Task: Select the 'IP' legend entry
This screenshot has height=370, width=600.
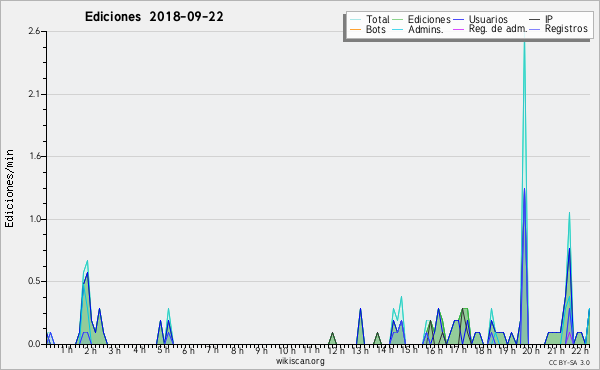Action: coord(541,19)
